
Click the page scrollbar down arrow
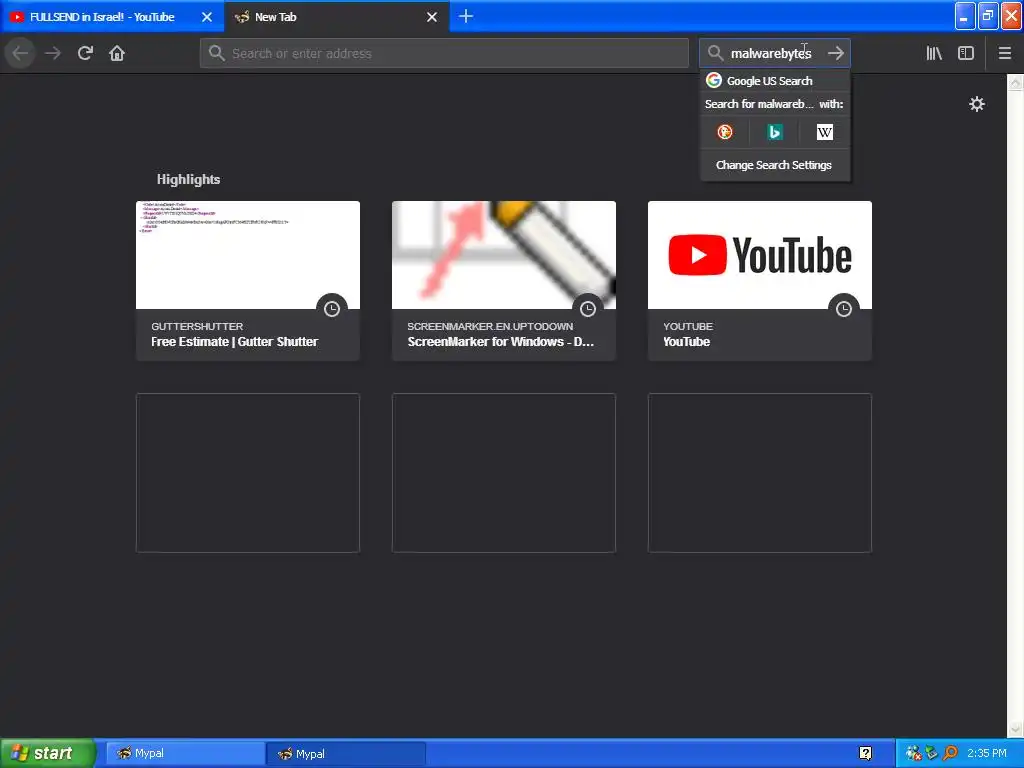(1016, 728)
